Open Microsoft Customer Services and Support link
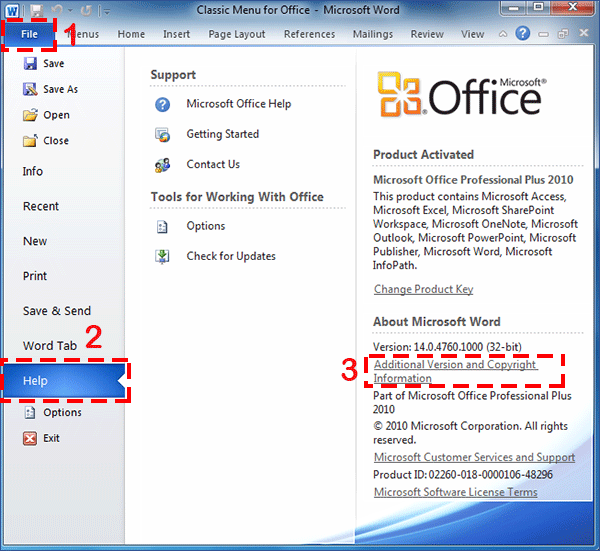The width and height of the screenshot is (600, 551). [474, 457]
